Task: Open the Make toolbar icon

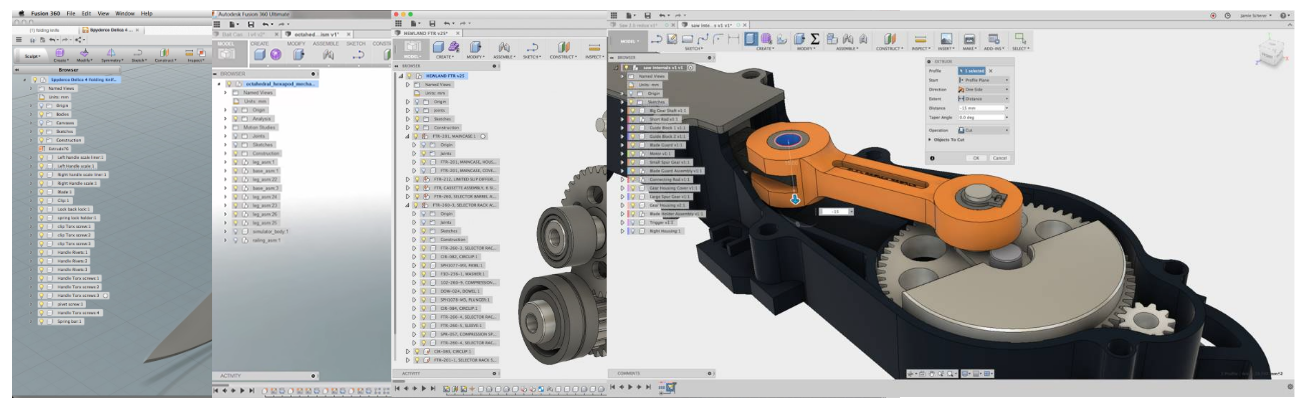Action: tap(968, 39)
